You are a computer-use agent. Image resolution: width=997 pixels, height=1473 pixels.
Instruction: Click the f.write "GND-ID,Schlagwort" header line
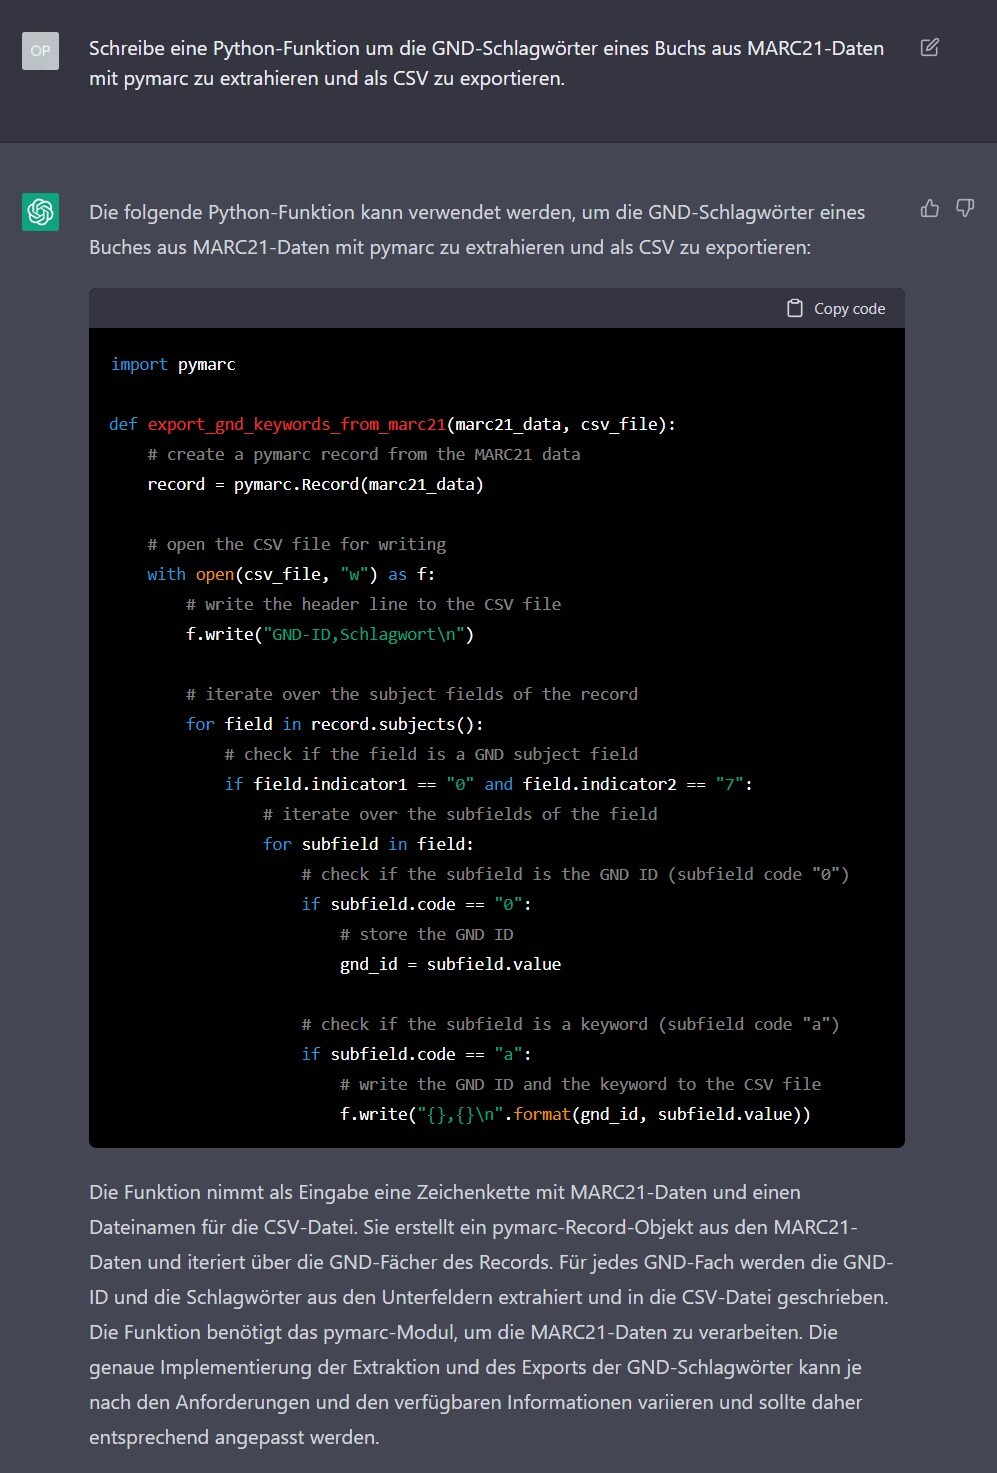tap(329, 634)
